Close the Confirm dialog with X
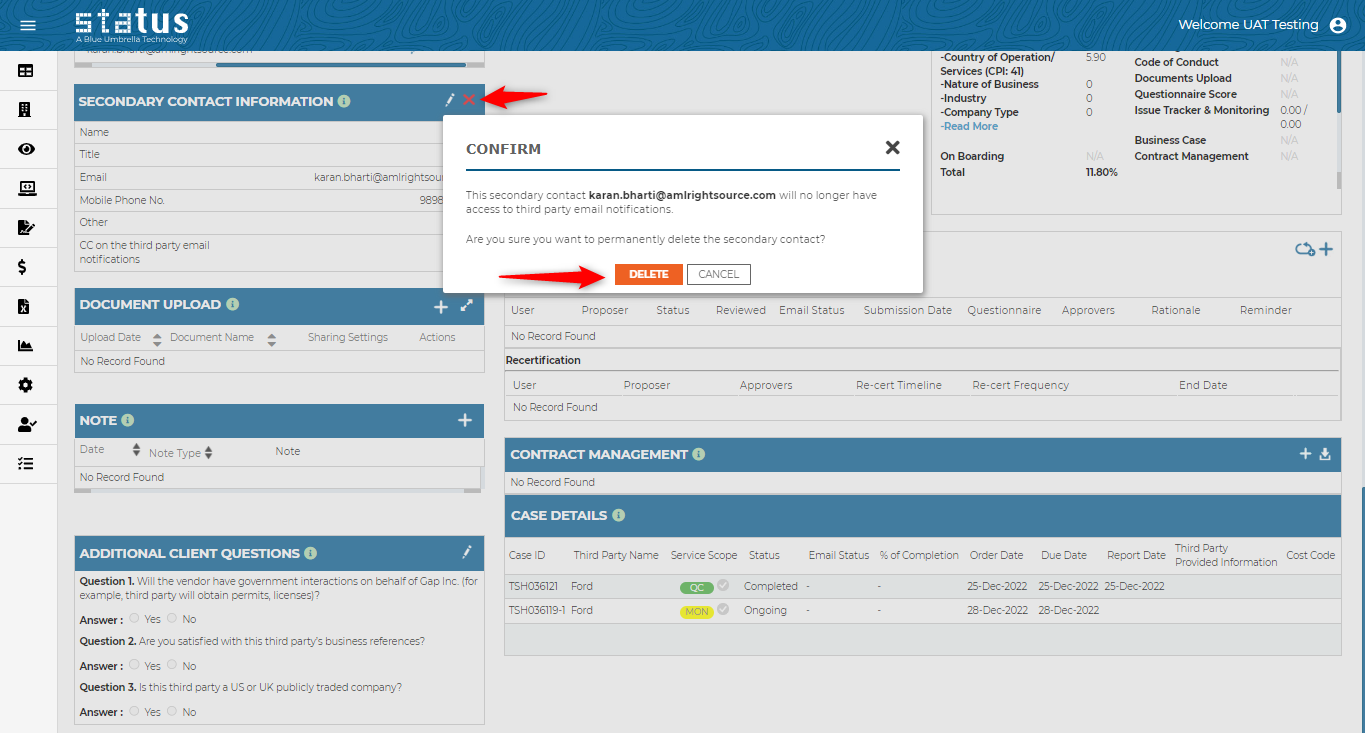This screenshot has width=1365, height=733. pos(892,148)
